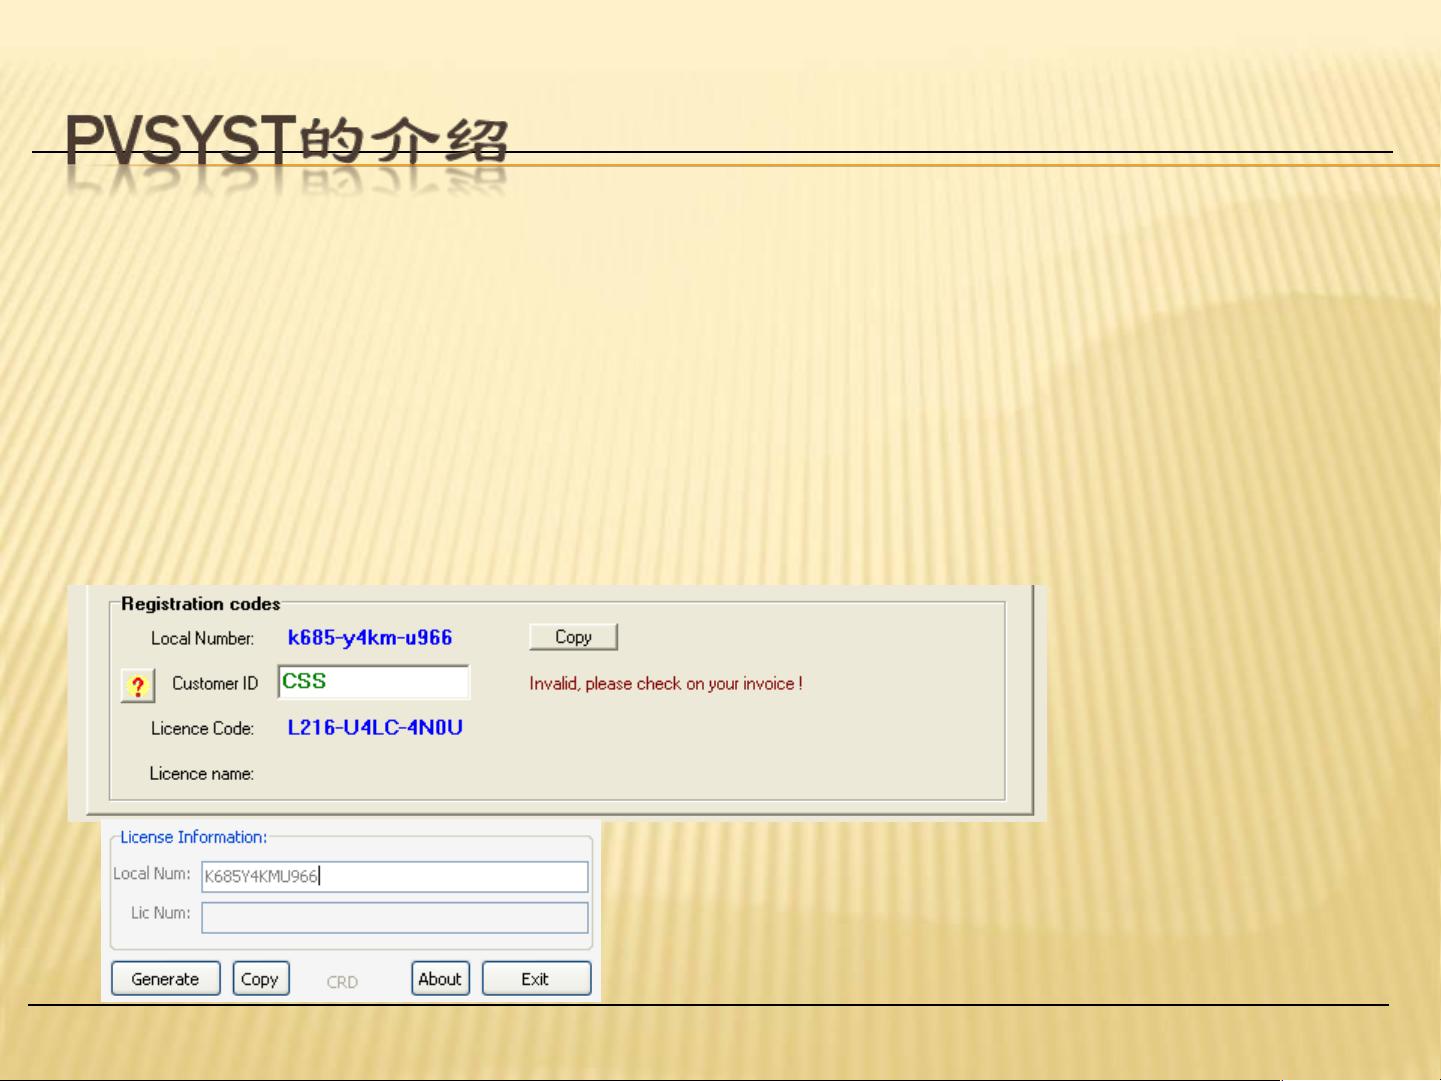Viewport: 1441px width, 1081px height.
Task: Click the Local Num field showing K685Y4KMU966
Action: point(394,876)
